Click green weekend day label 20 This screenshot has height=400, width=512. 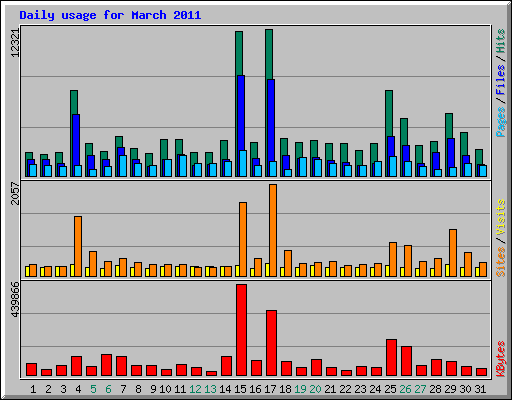tap(315, 389)
